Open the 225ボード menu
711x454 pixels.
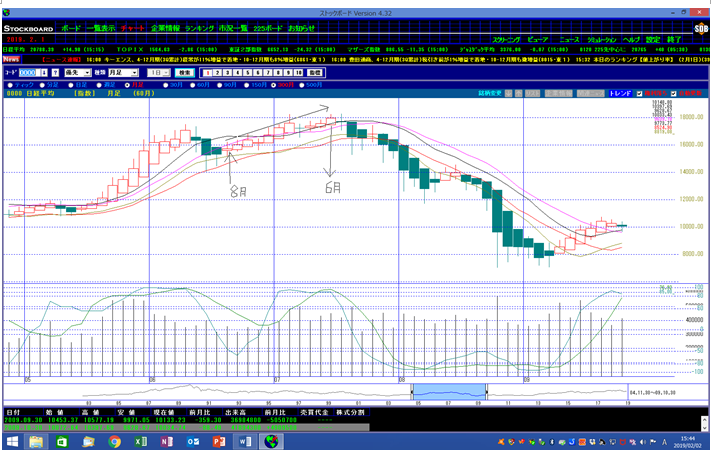pyautogui.click(x=268, y=28)
